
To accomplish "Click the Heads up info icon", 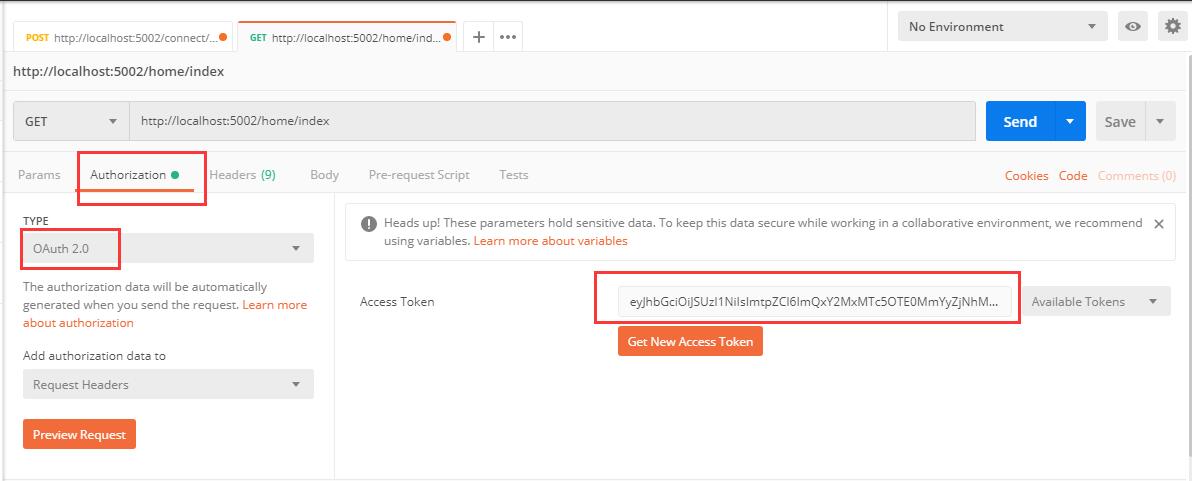I will click(x=369, y=224).
